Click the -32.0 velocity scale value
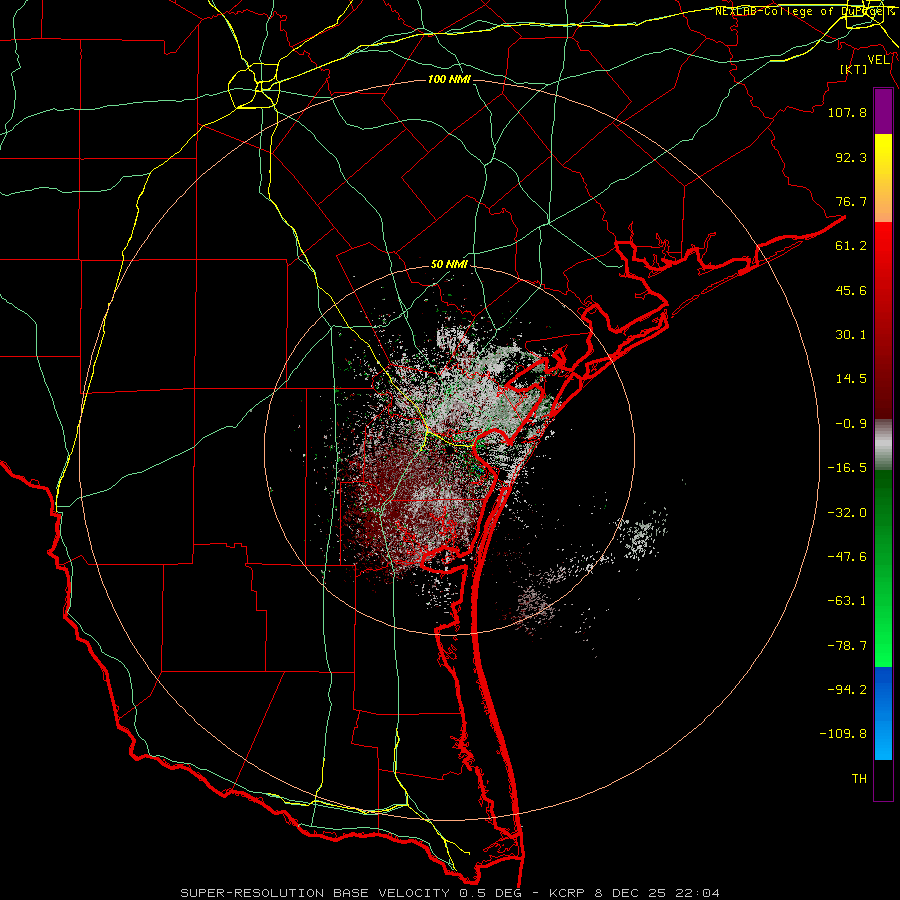Image resolution: width=900 pixels, height=900 pixels. (847, 513)
